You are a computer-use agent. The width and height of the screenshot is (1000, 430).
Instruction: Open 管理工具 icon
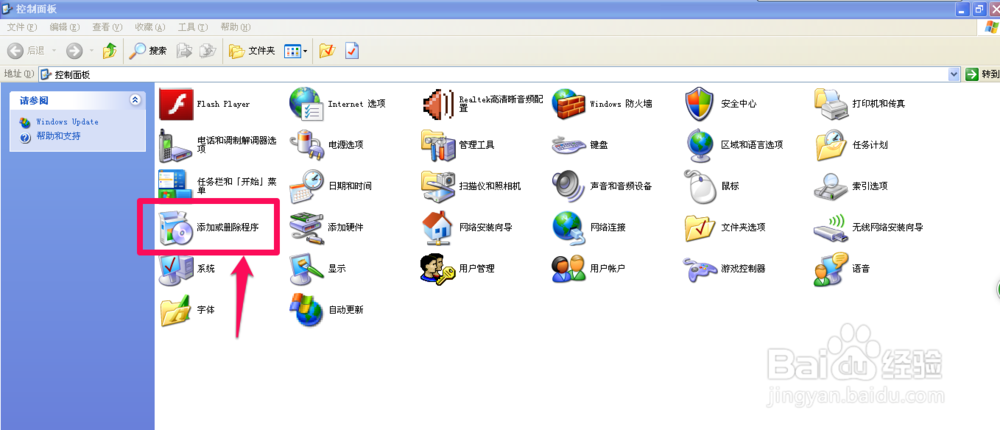pos(438,145)
